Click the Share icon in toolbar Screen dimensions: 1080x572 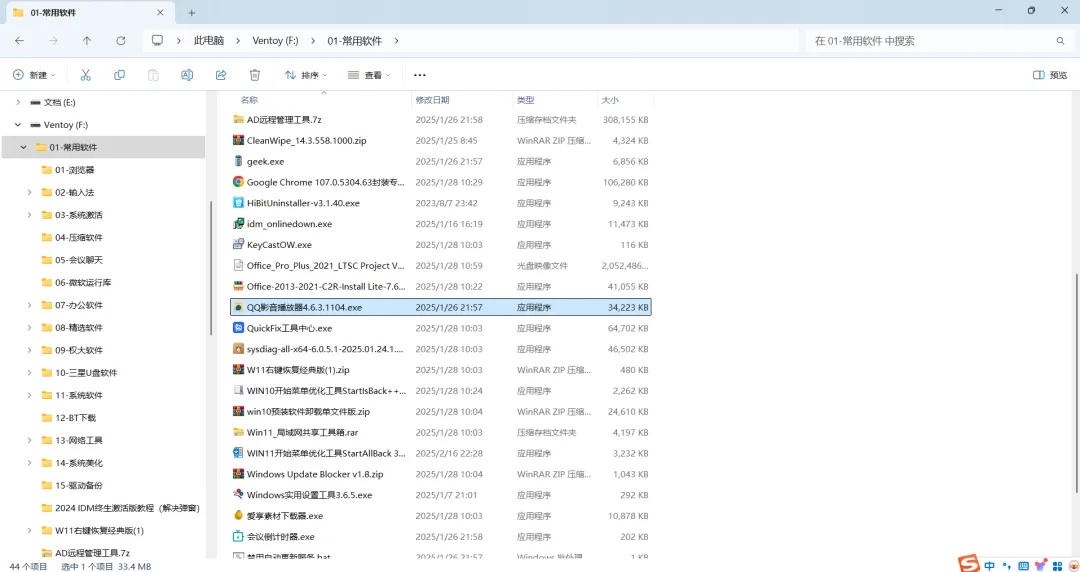click(x=221, y=75)
